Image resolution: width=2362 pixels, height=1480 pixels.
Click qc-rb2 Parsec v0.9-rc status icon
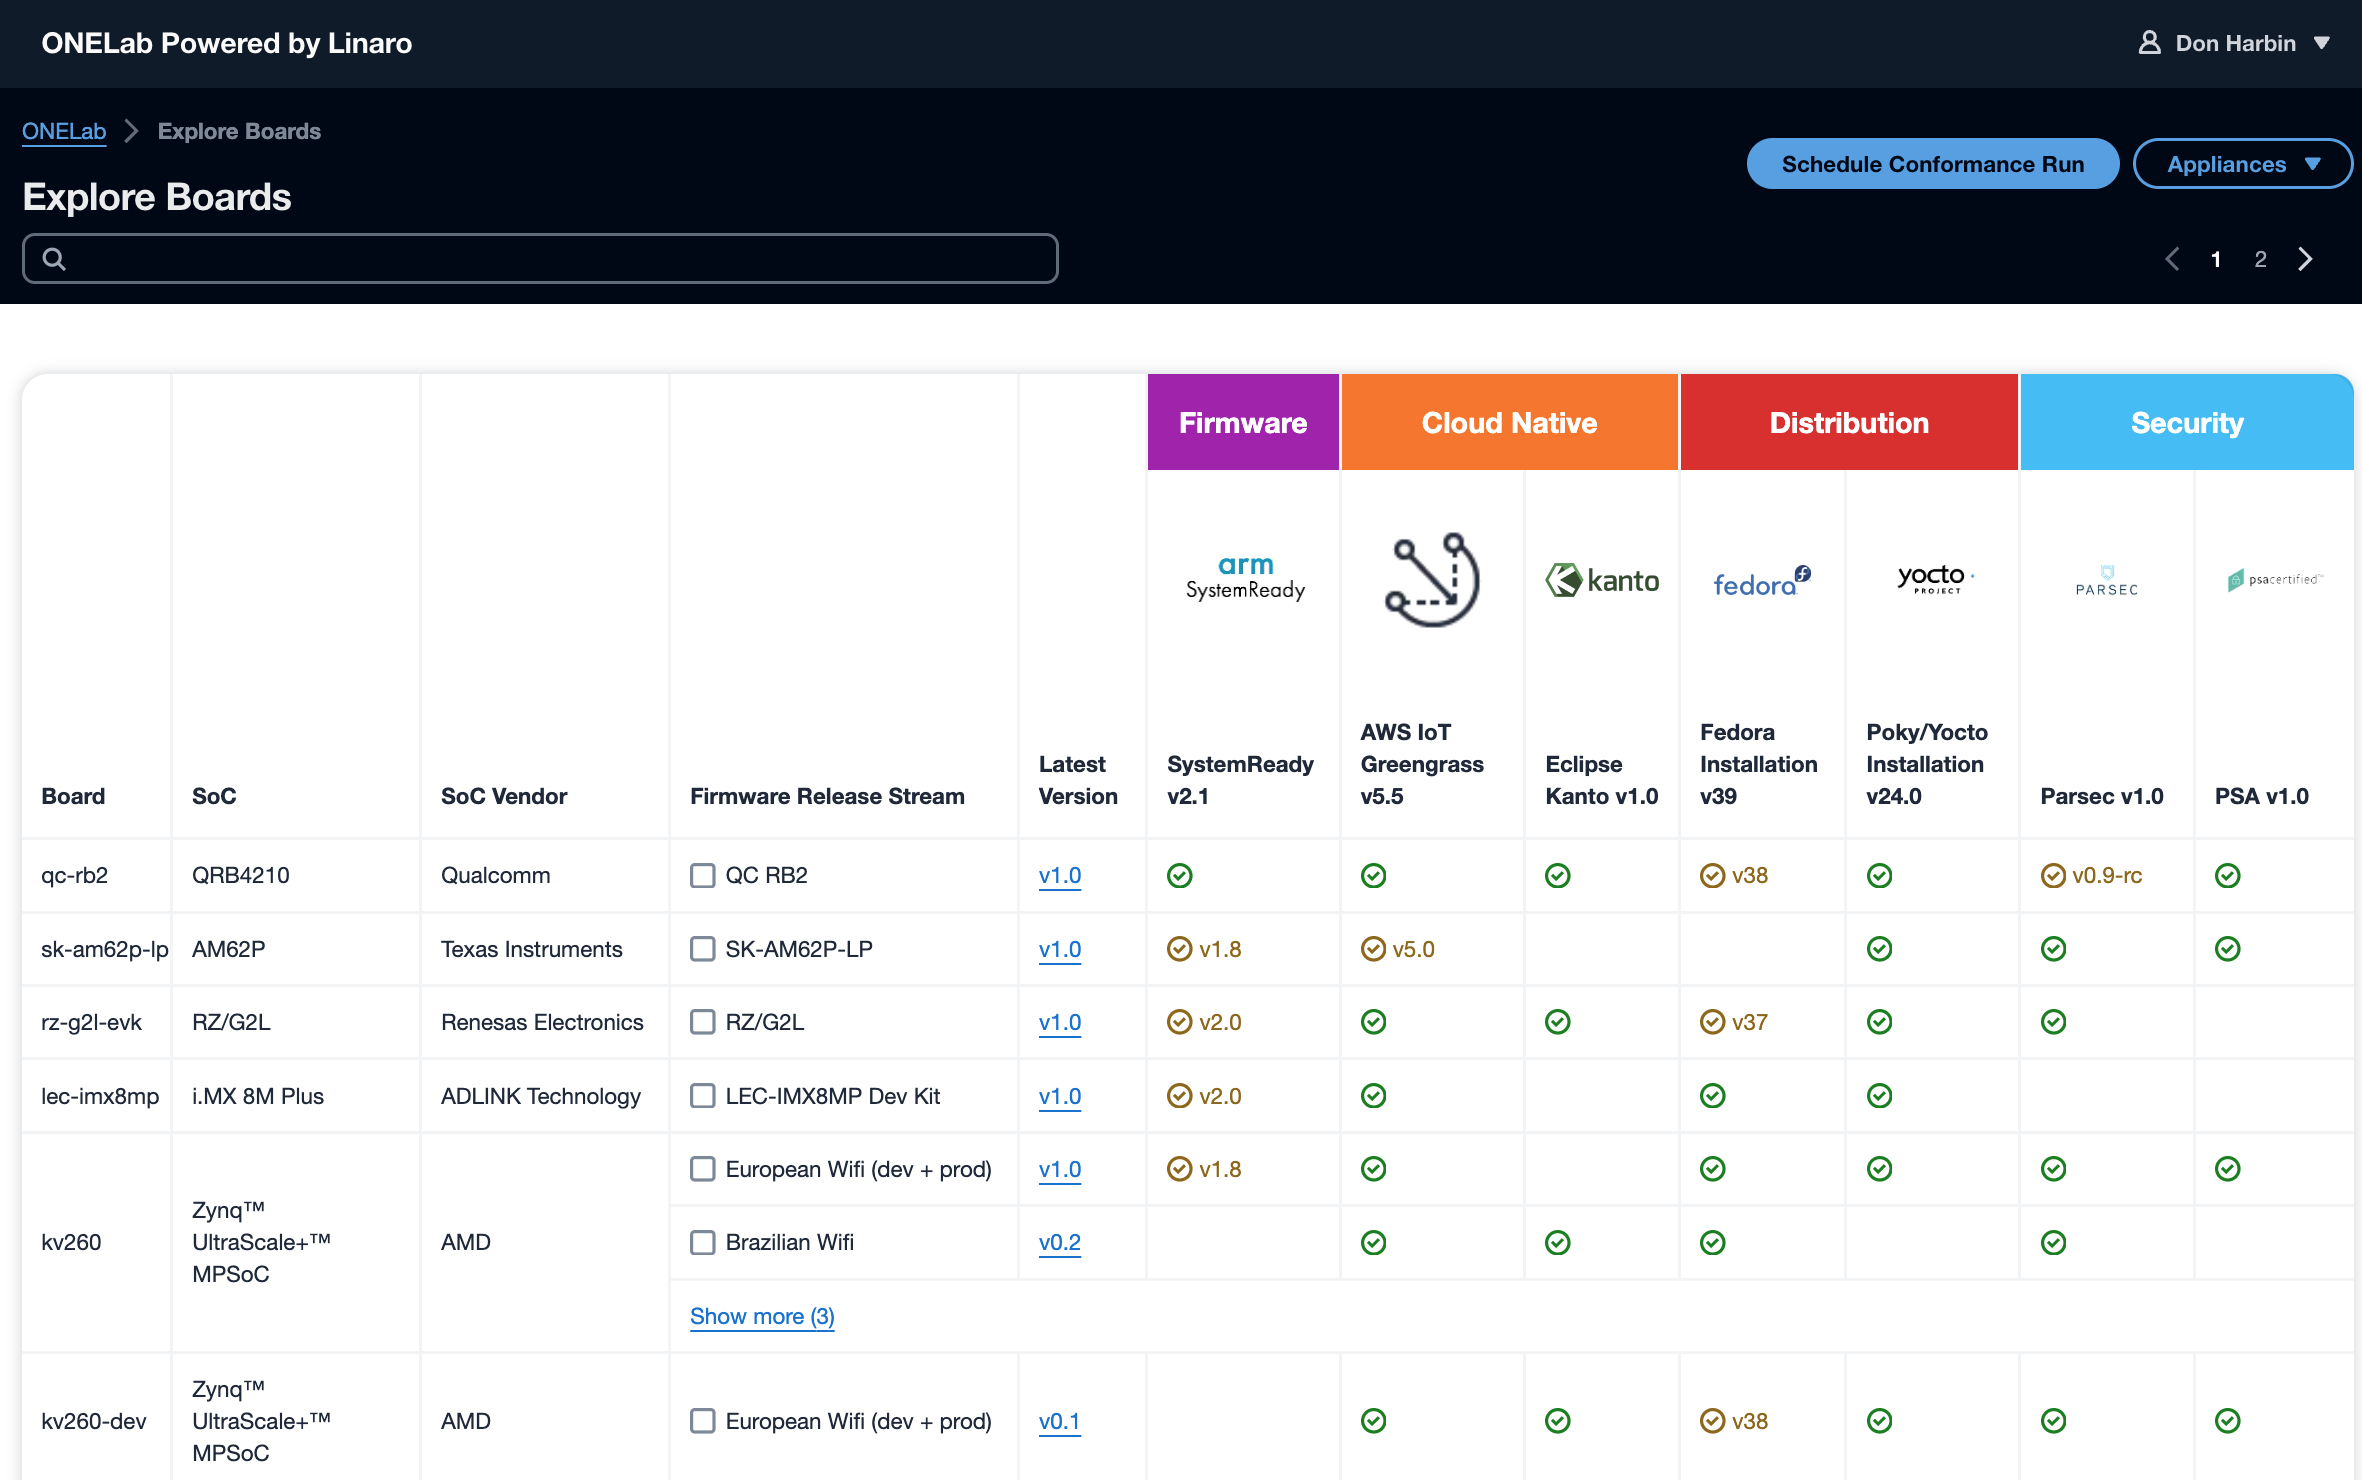pyautogui.click(x=2053, y=876)
